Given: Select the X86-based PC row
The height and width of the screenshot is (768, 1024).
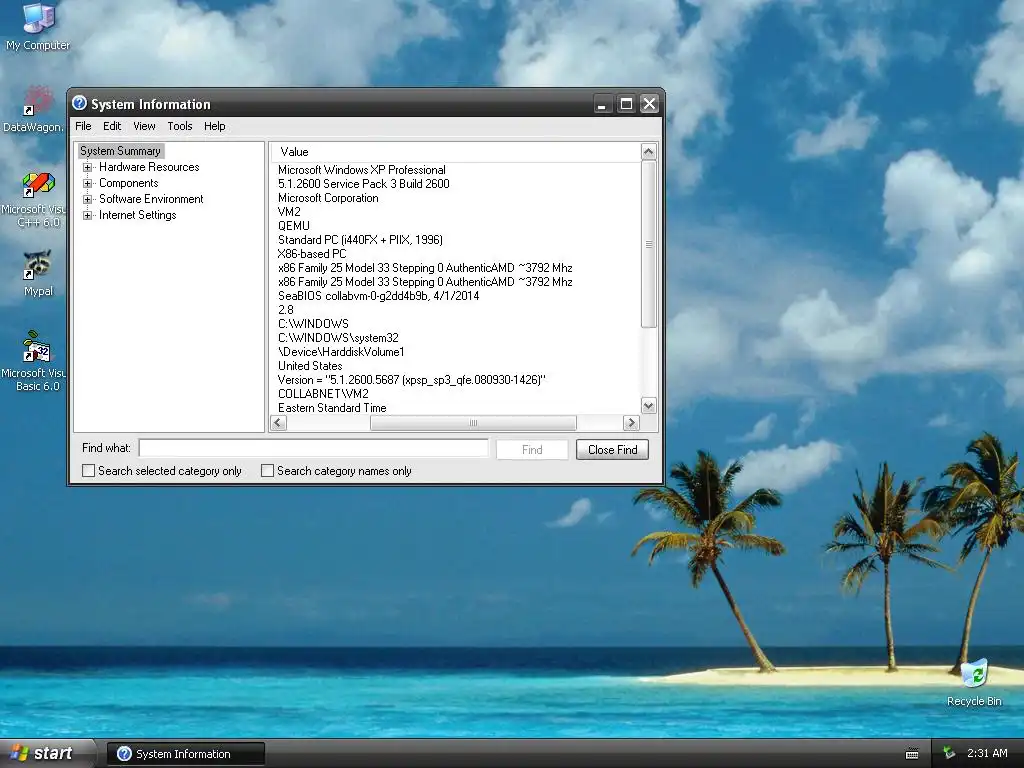Looking at the screenshot, I should pos(312,254).
